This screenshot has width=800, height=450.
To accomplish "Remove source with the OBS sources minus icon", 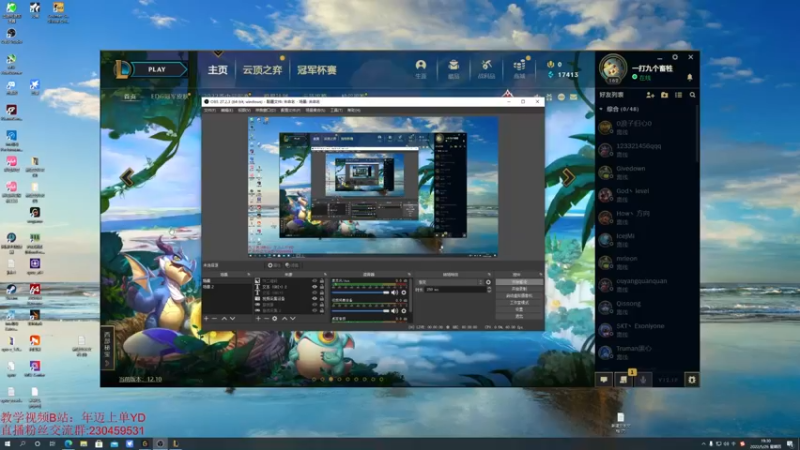I will tap(266, 318).
